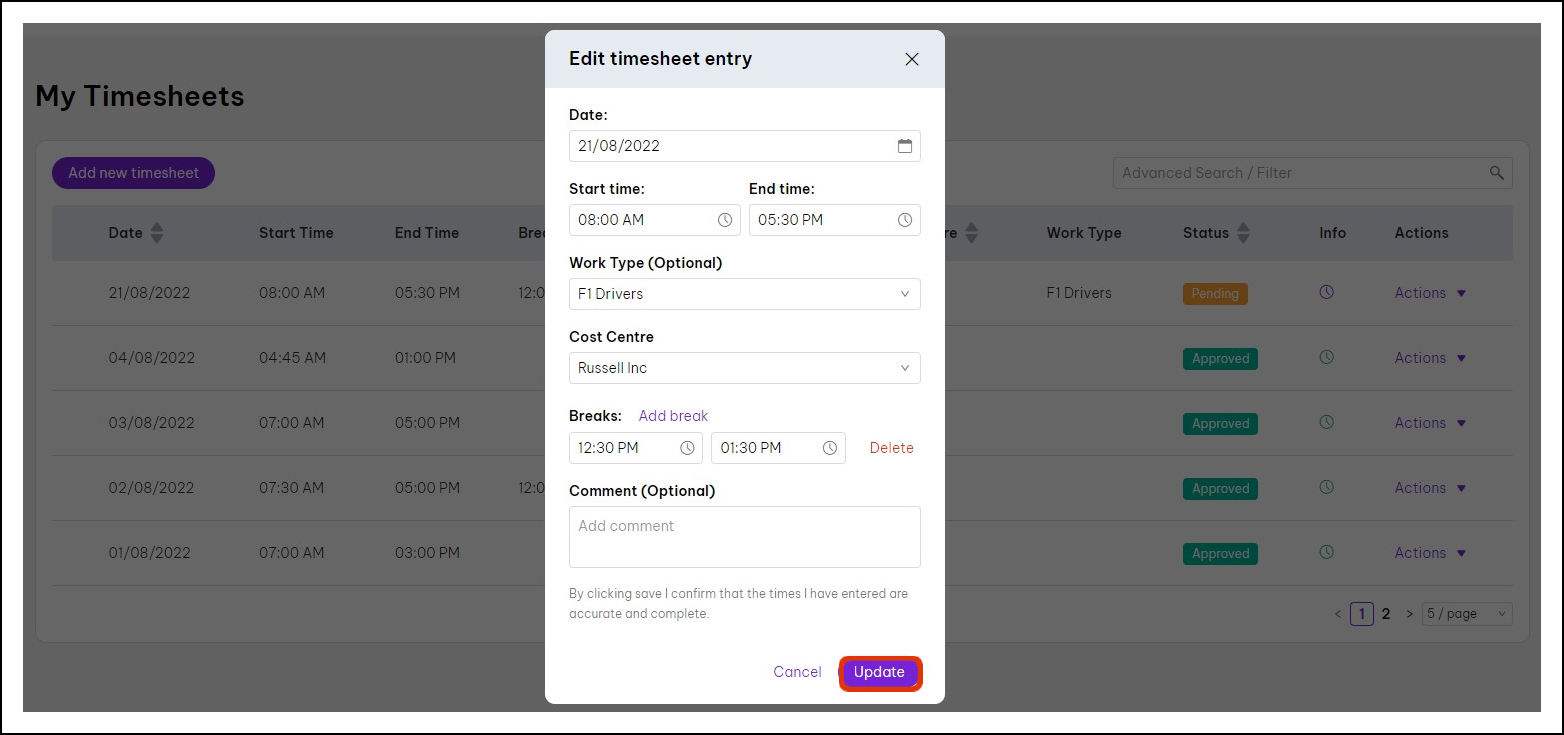Click the Start time clock icon

pyautogui.click(x=725, y=220)
